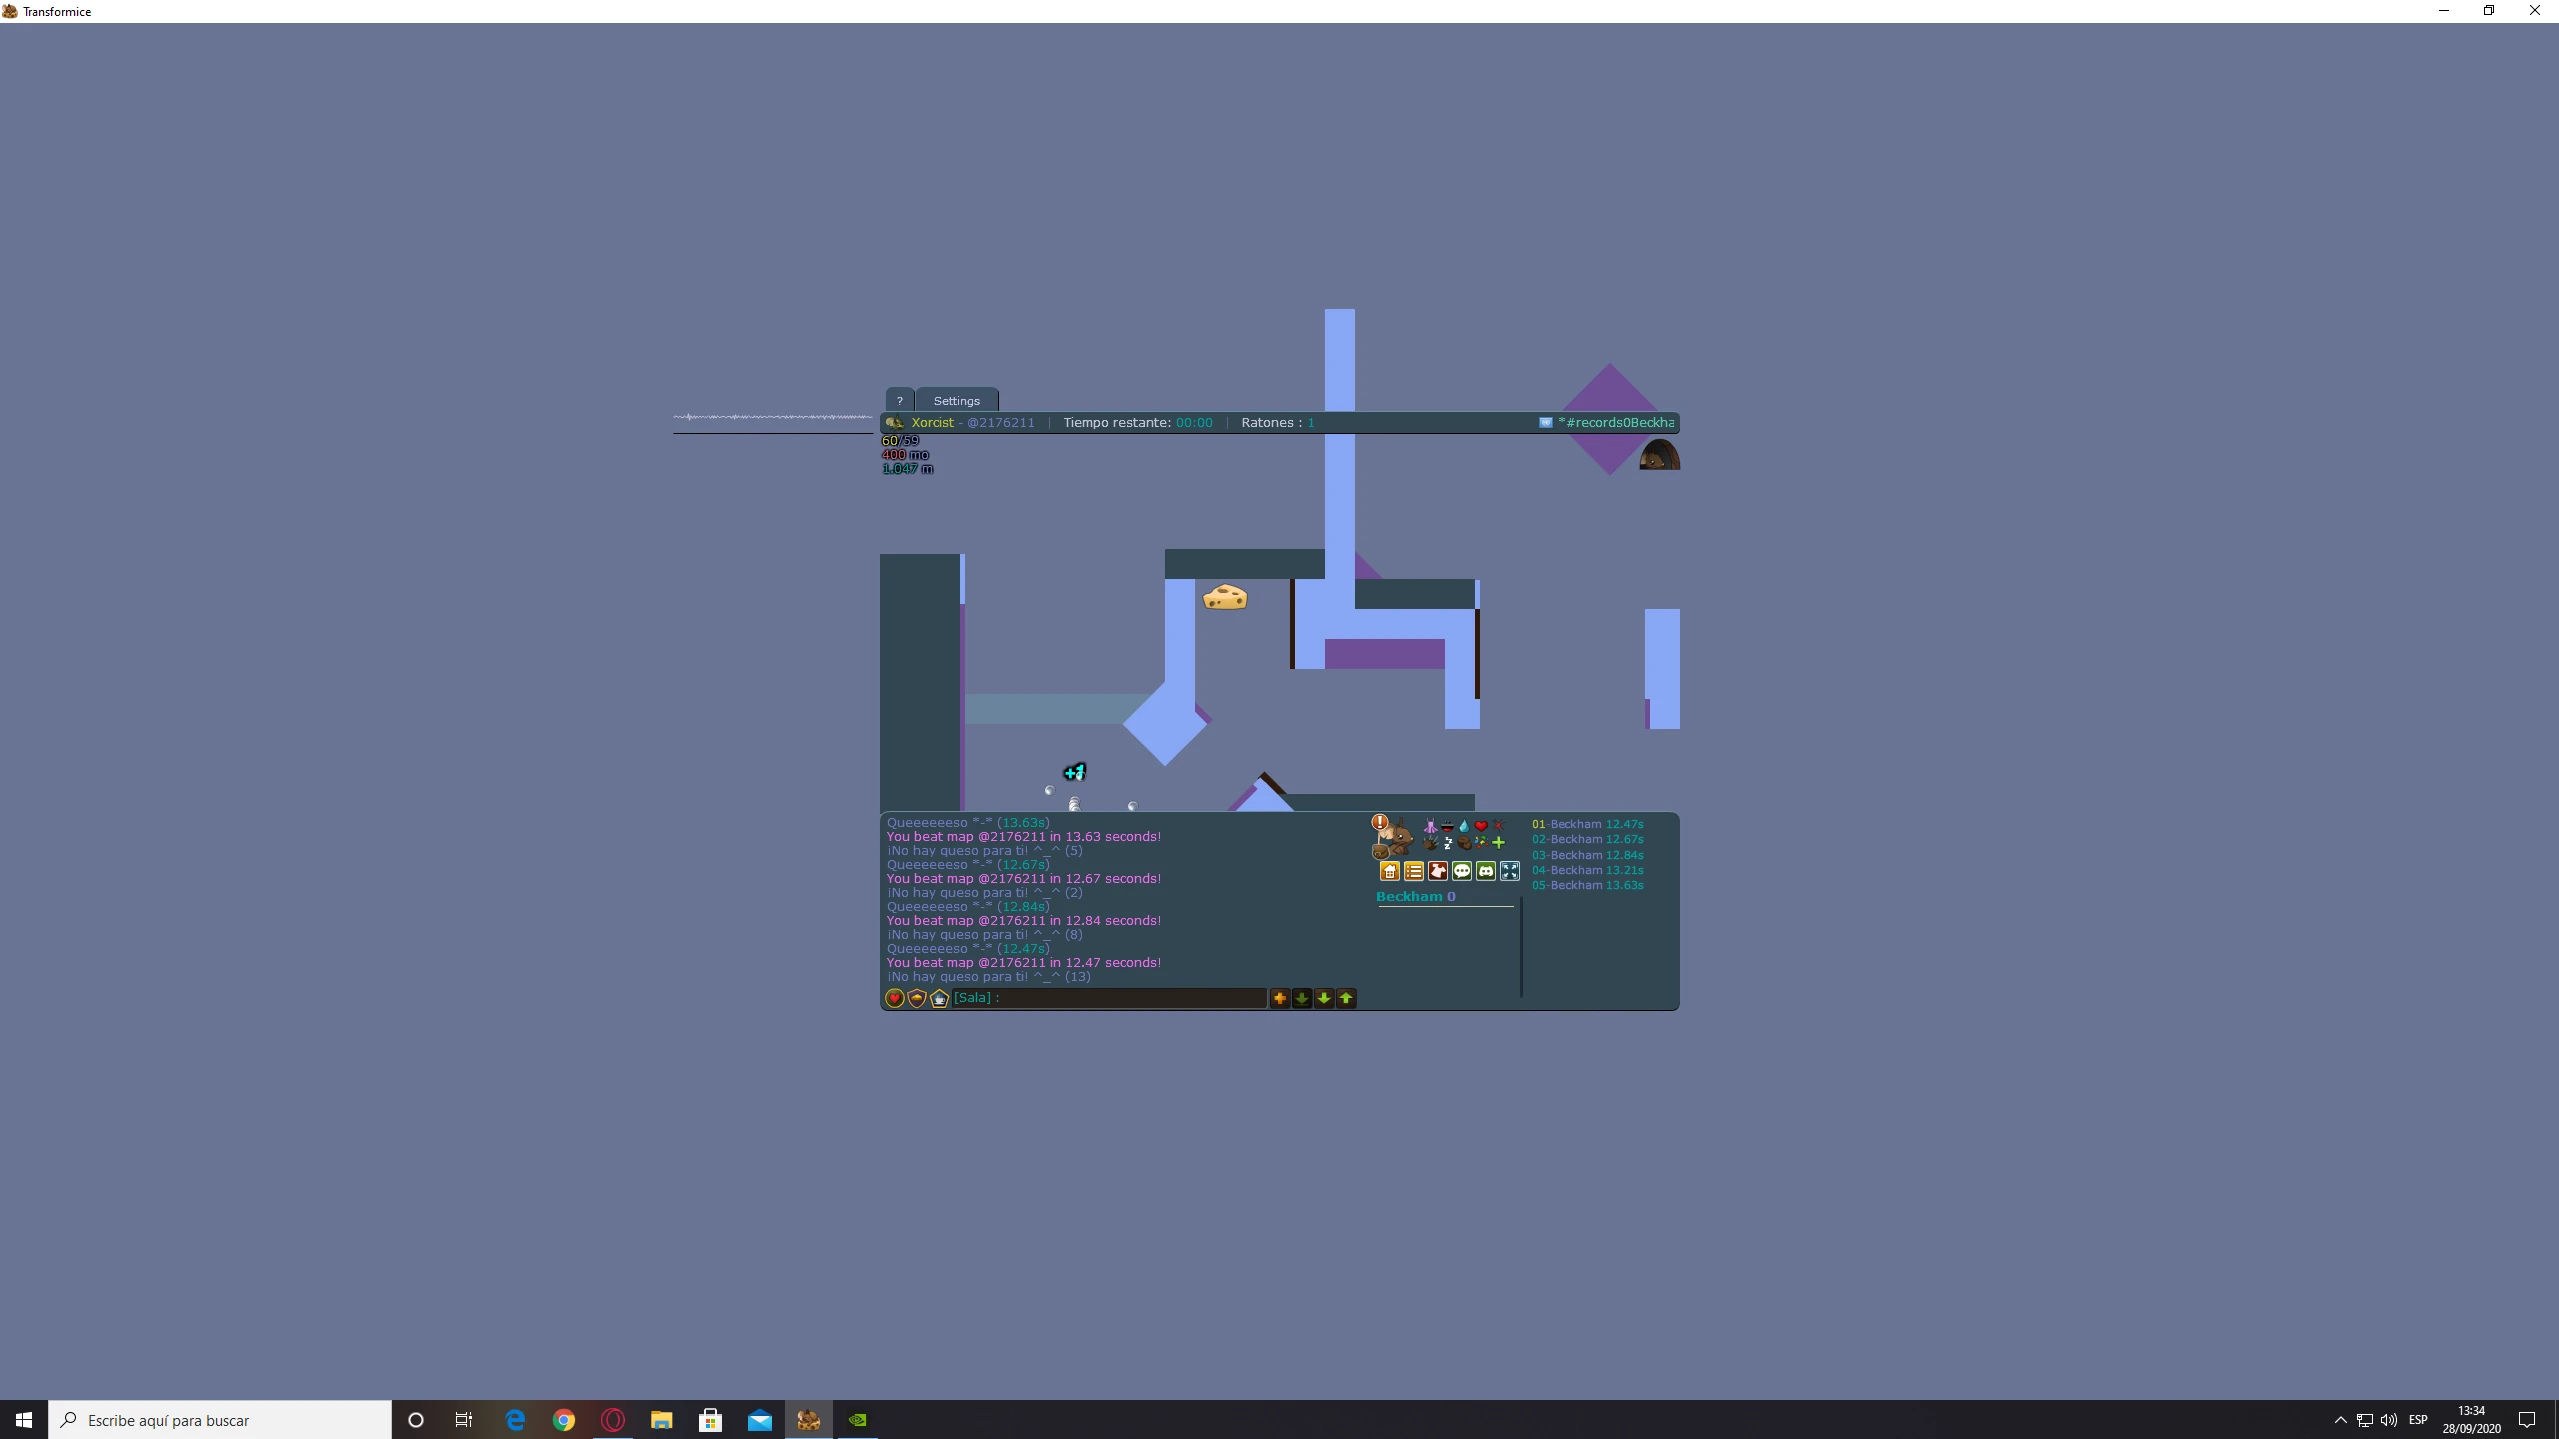Click chat message 'You beat map @2176211 in 13.63 seconds!'
Image resolution: width=2559 pixels, height=1439 pixels.
click(1024, 836)
